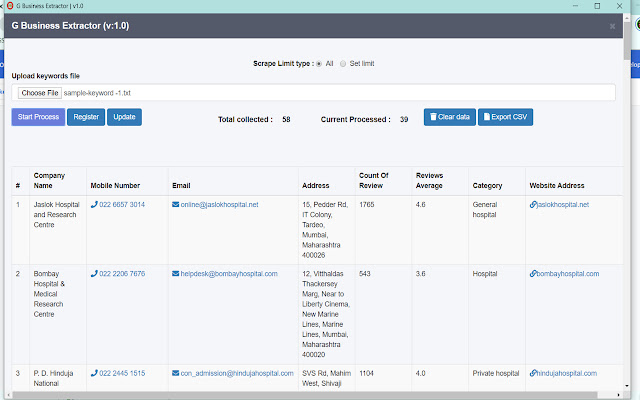This screenshot has width=640, height=400.
Task: Click envelope icon next to helpdesk@bombayhospital.com
Action: (x=176, y=274)
